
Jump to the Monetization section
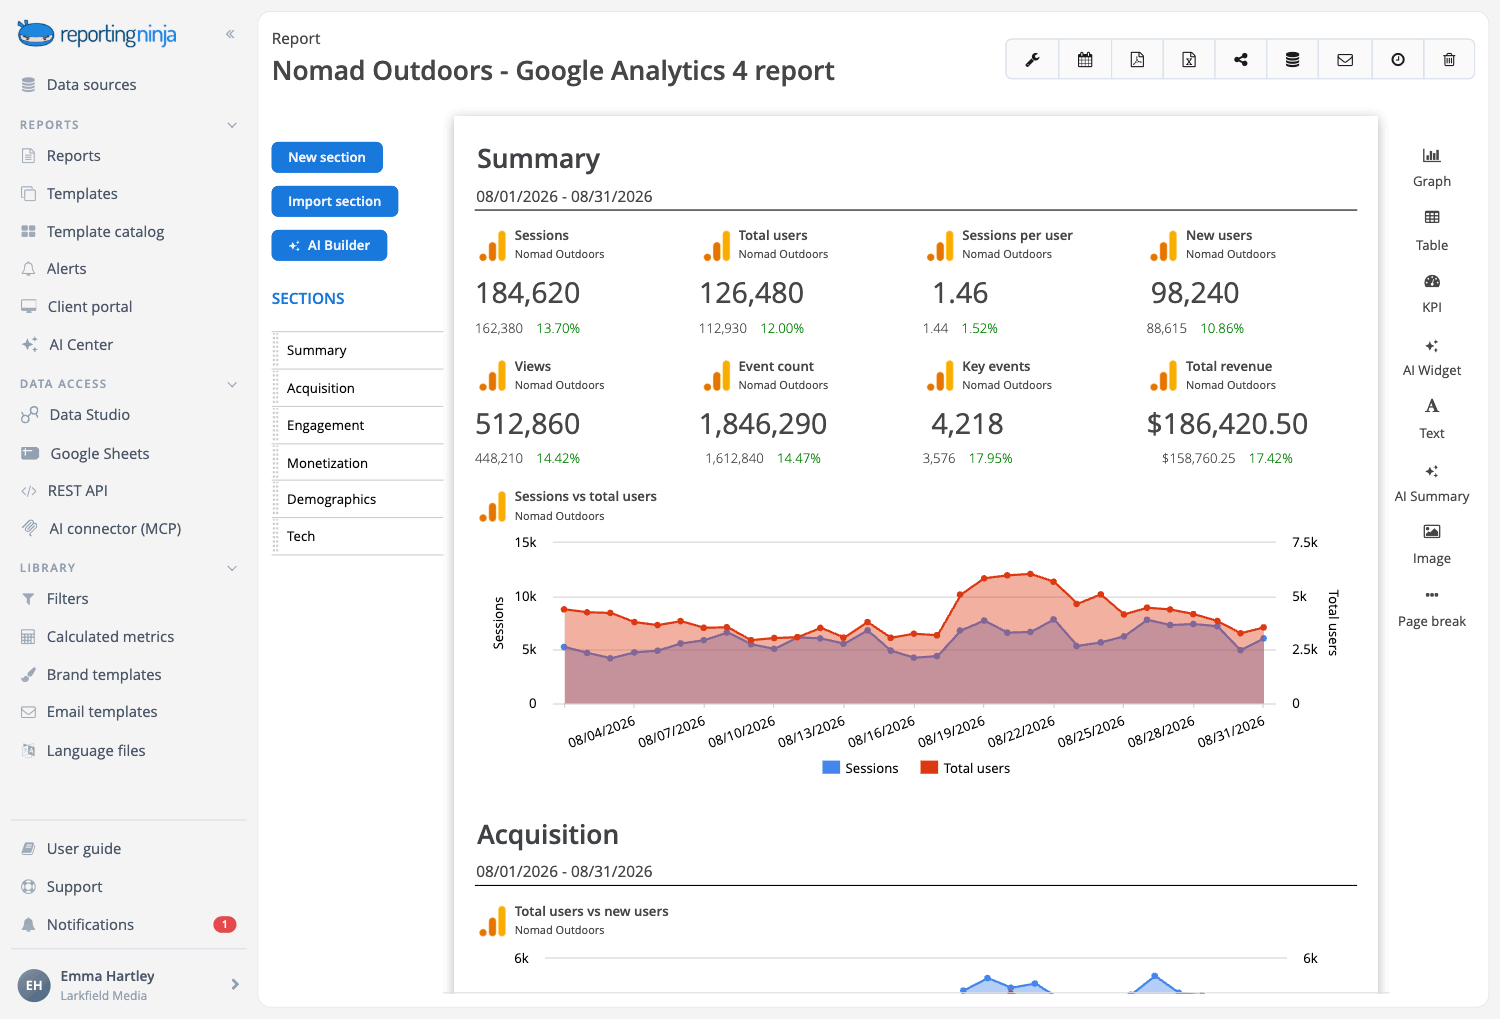pos(359,463)
